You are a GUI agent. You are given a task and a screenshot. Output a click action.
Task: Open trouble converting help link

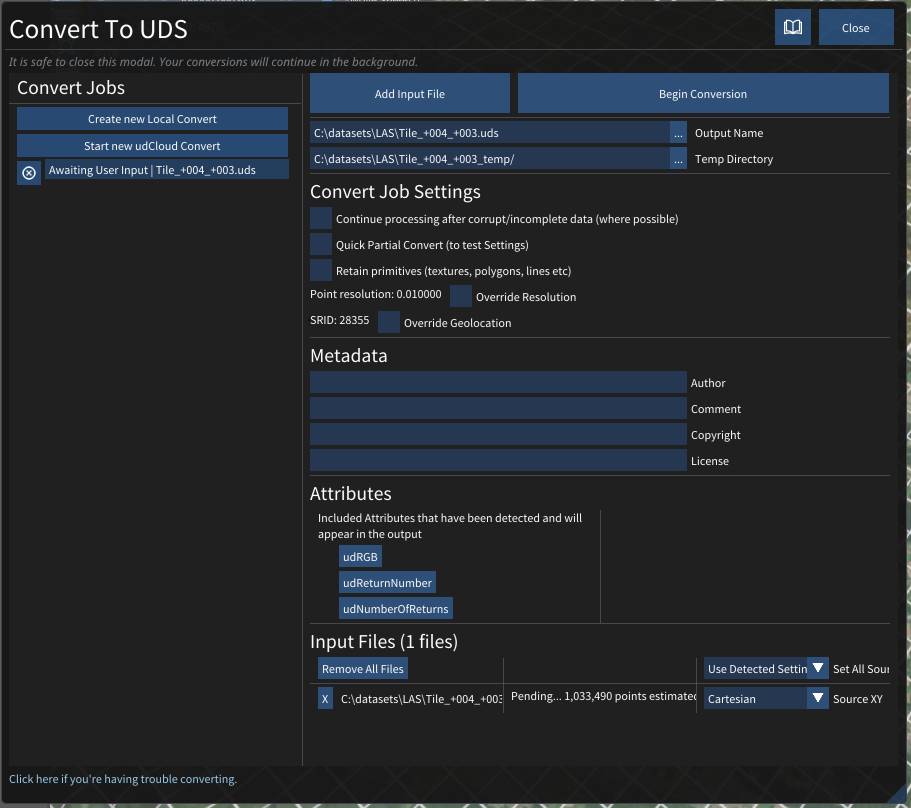point(123,779)
